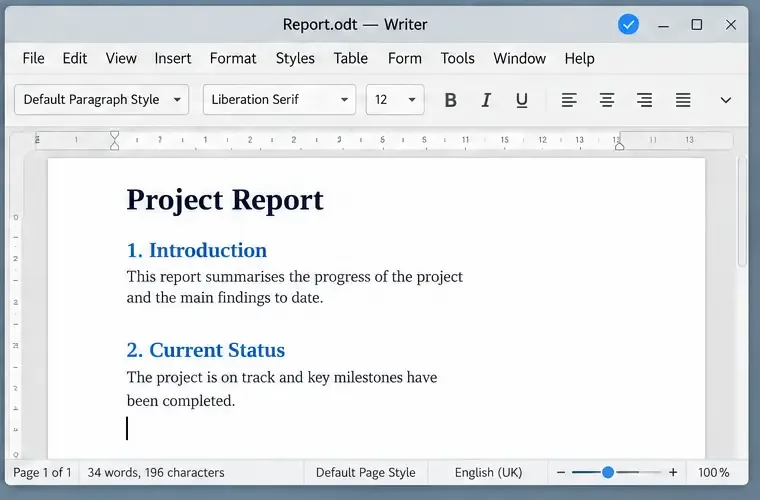This screenshot has height=500, width=760.
Task: Click the right indent marker on ruler
Action: tap(619, 146)
